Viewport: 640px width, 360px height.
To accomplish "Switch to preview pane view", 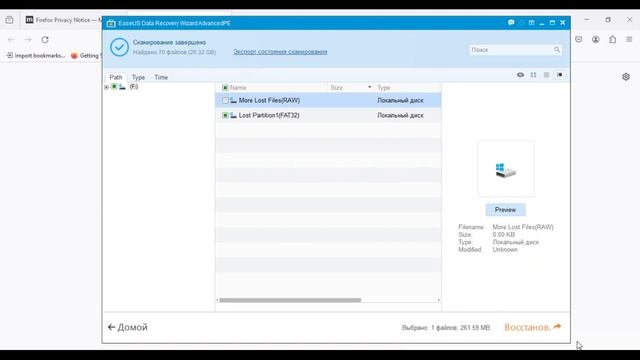I will (x=560, y=75).
